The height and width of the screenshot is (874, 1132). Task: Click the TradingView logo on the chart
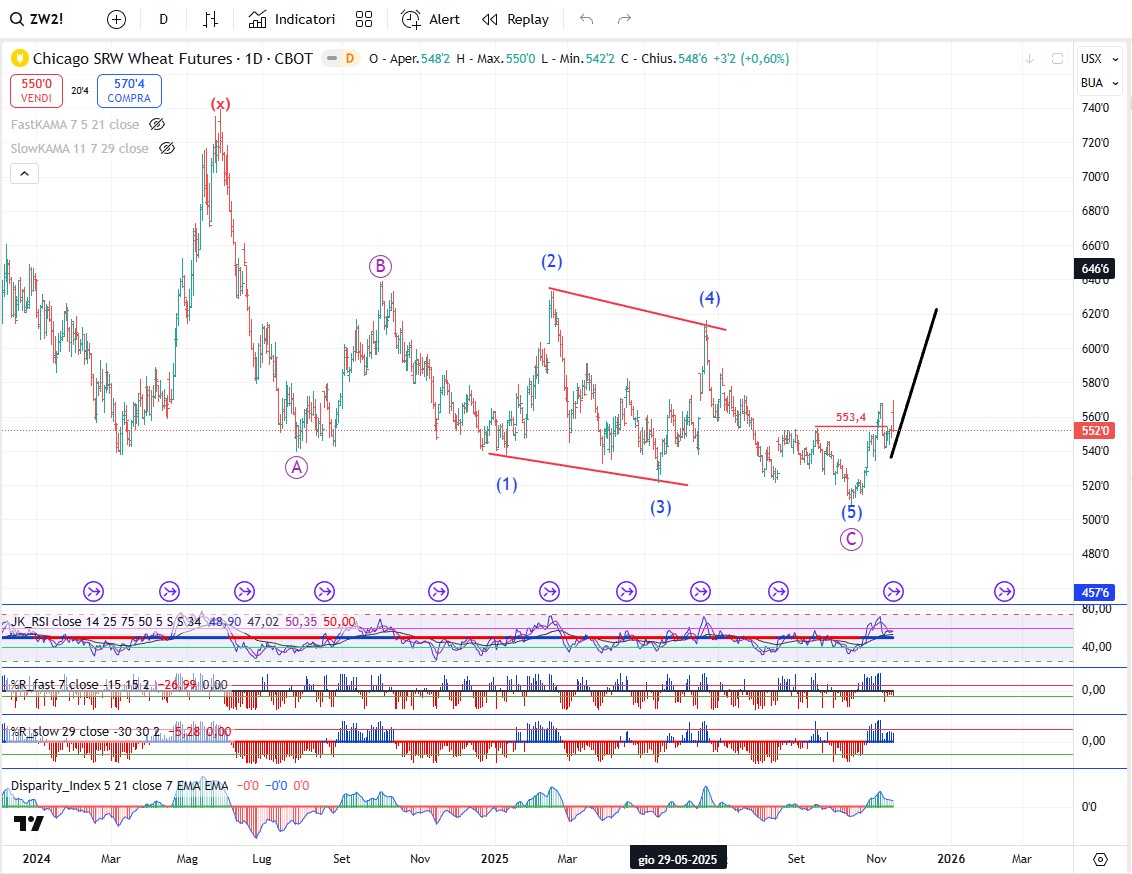click(28, 823)
